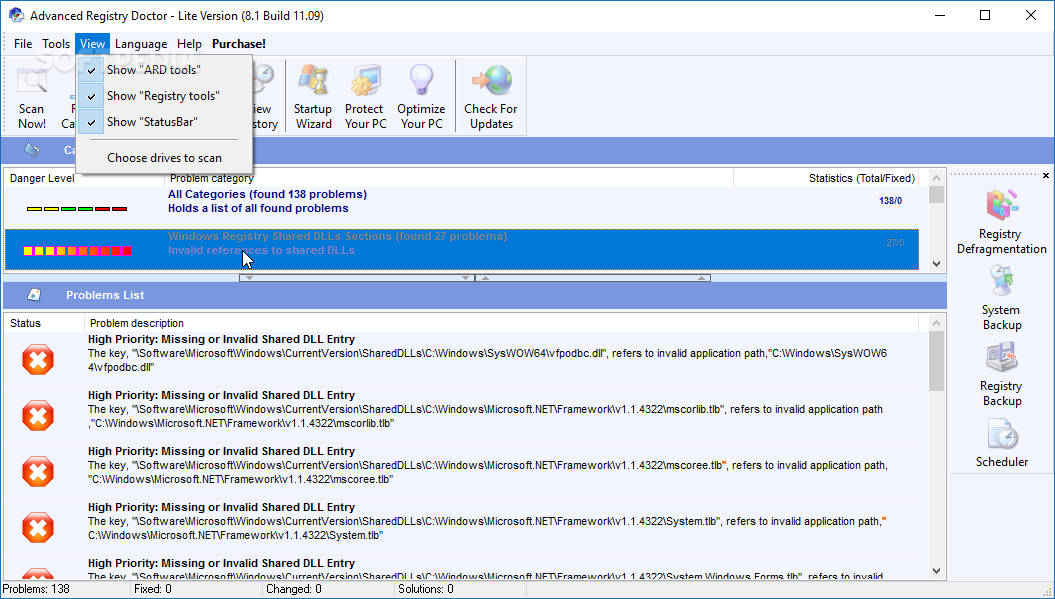Click the 138/0 statistics value
The height and width of the screenshot is (599, 1055).
tap(890, 201)
